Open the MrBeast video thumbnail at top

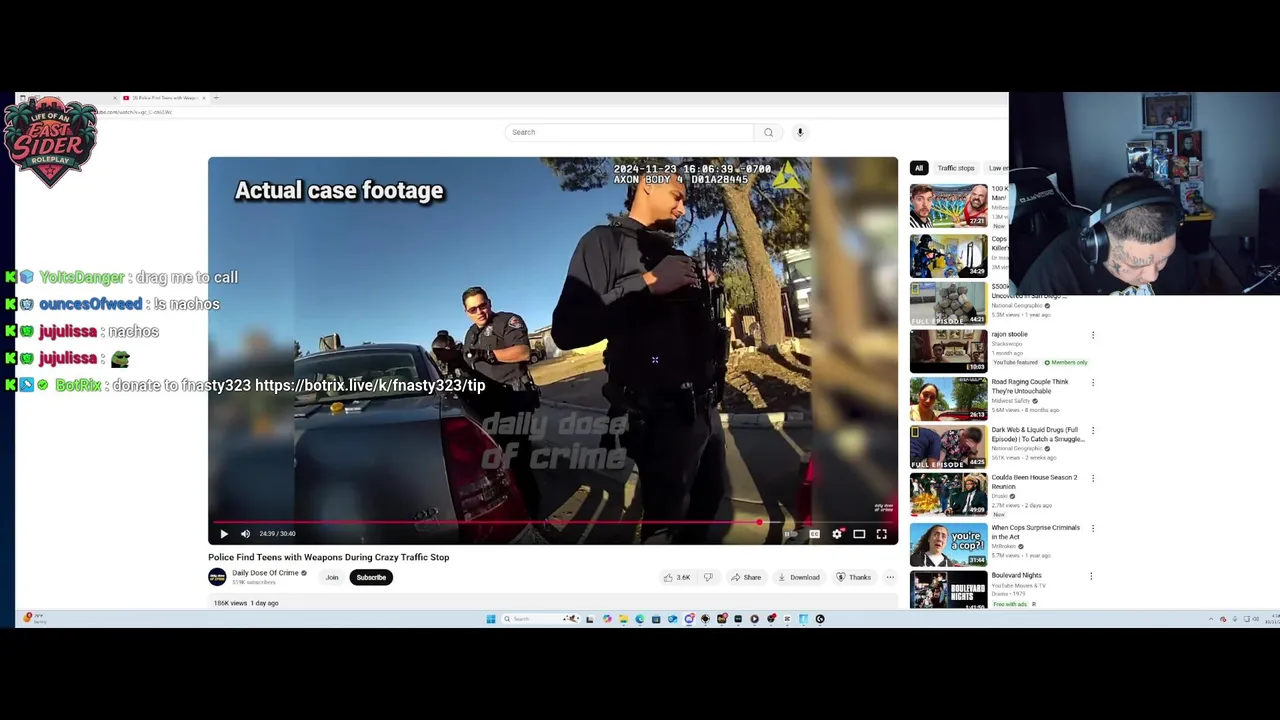(x=948, y=205)
